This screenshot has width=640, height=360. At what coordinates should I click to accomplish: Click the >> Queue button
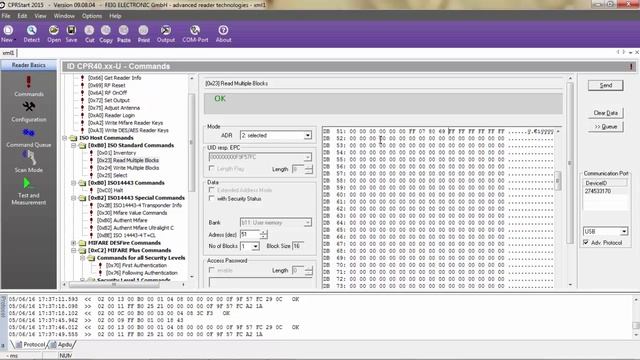(606, 127)
